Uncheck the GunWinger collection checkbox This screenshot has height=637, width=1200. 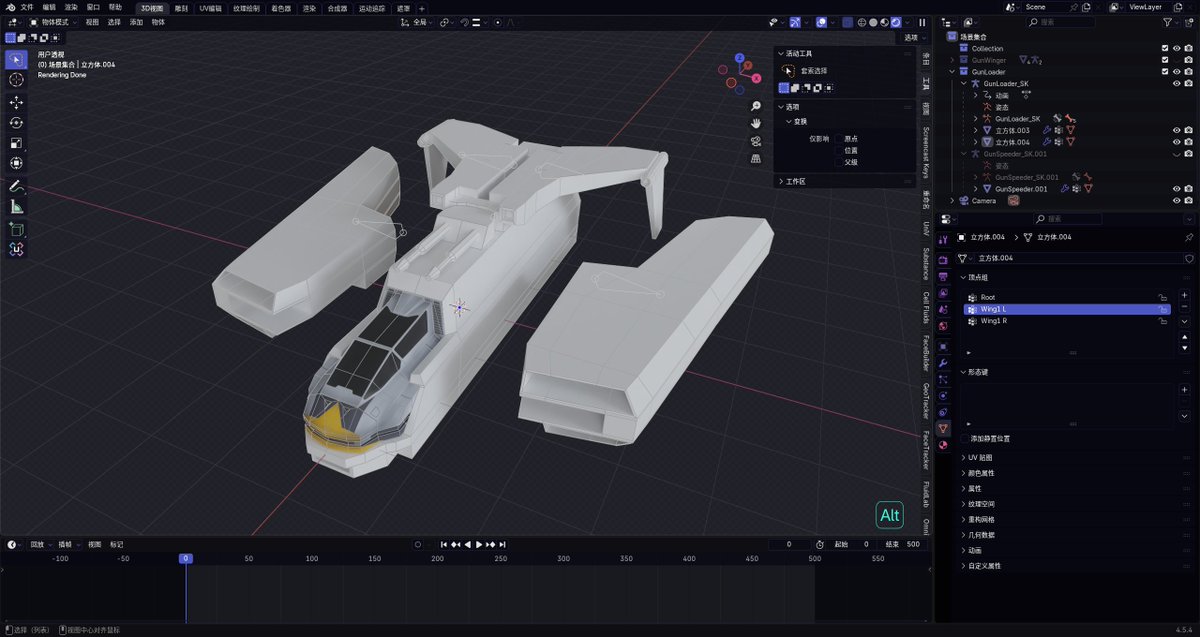(x=1164, y=60)
